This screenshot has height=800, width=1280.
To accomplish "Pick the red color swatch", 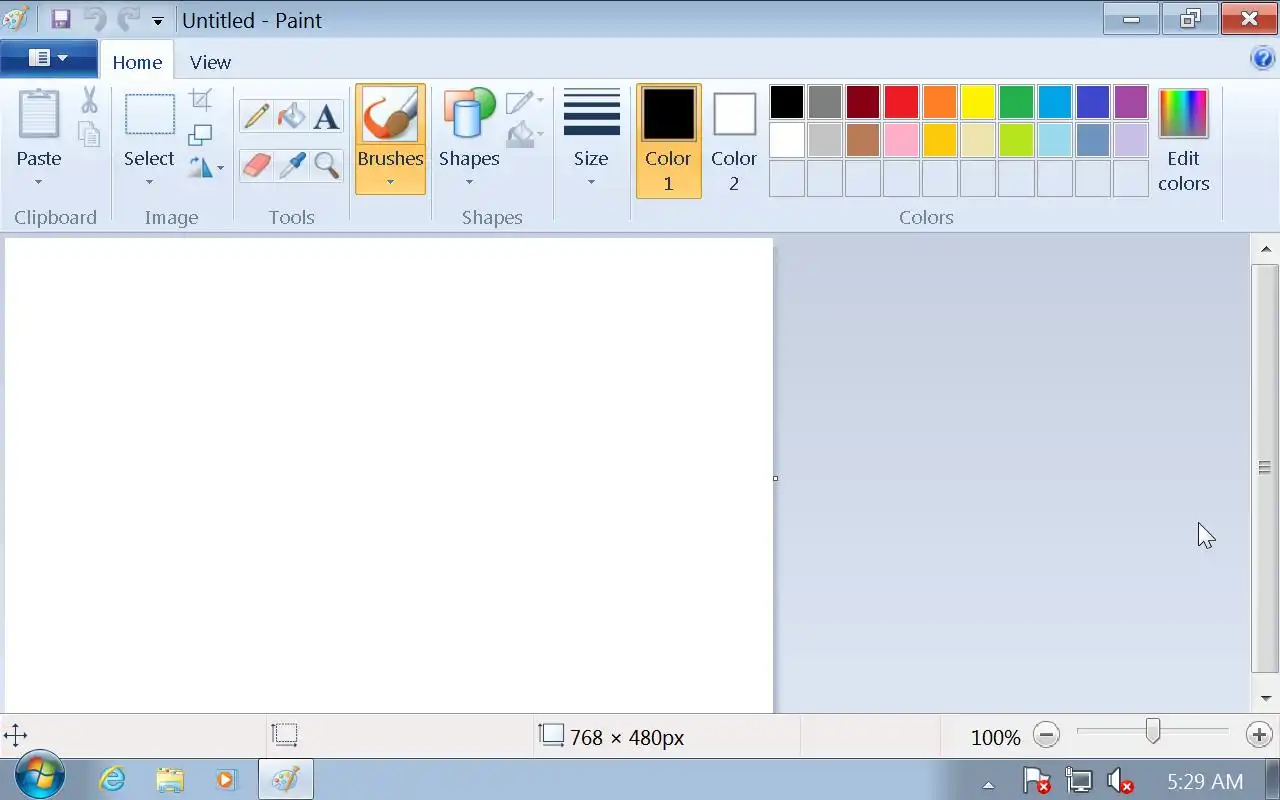I will click(x=901, y=102).
